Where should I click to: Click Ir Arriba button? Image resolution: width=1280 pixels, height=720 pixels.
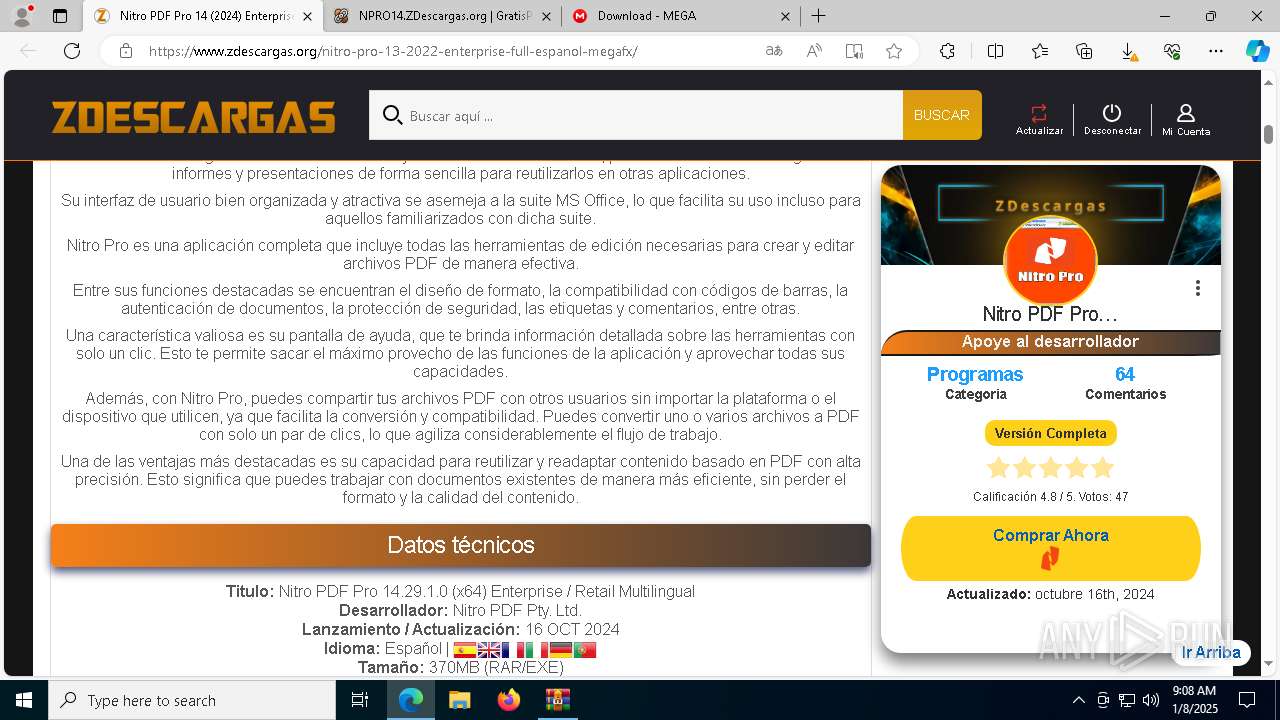[1210, 652]
